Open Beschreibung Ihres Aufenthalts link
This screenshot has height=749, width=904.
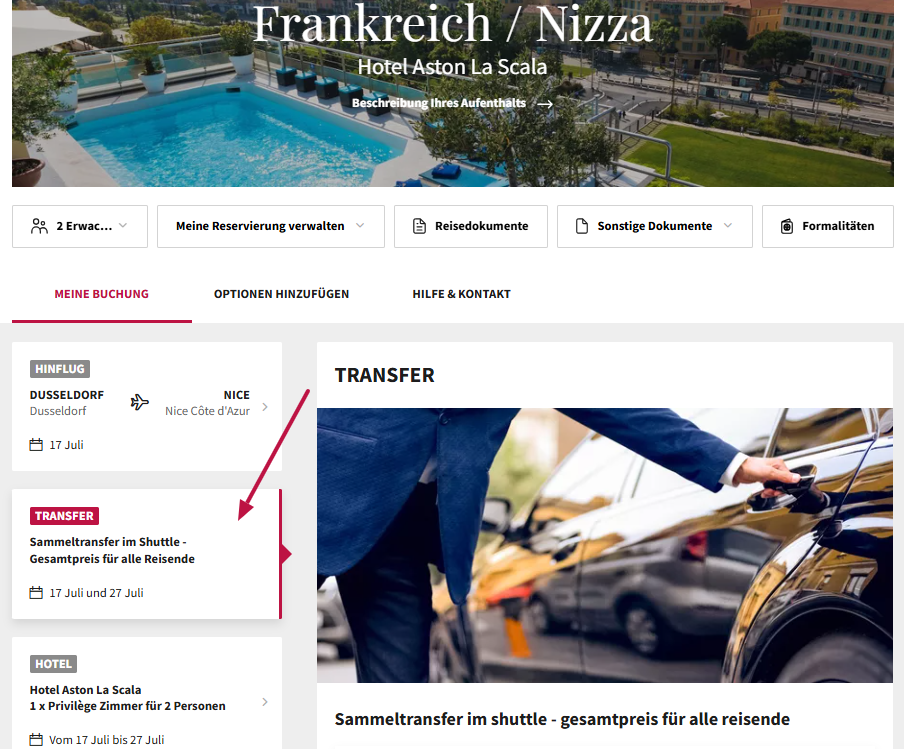(x=439, y=103)
